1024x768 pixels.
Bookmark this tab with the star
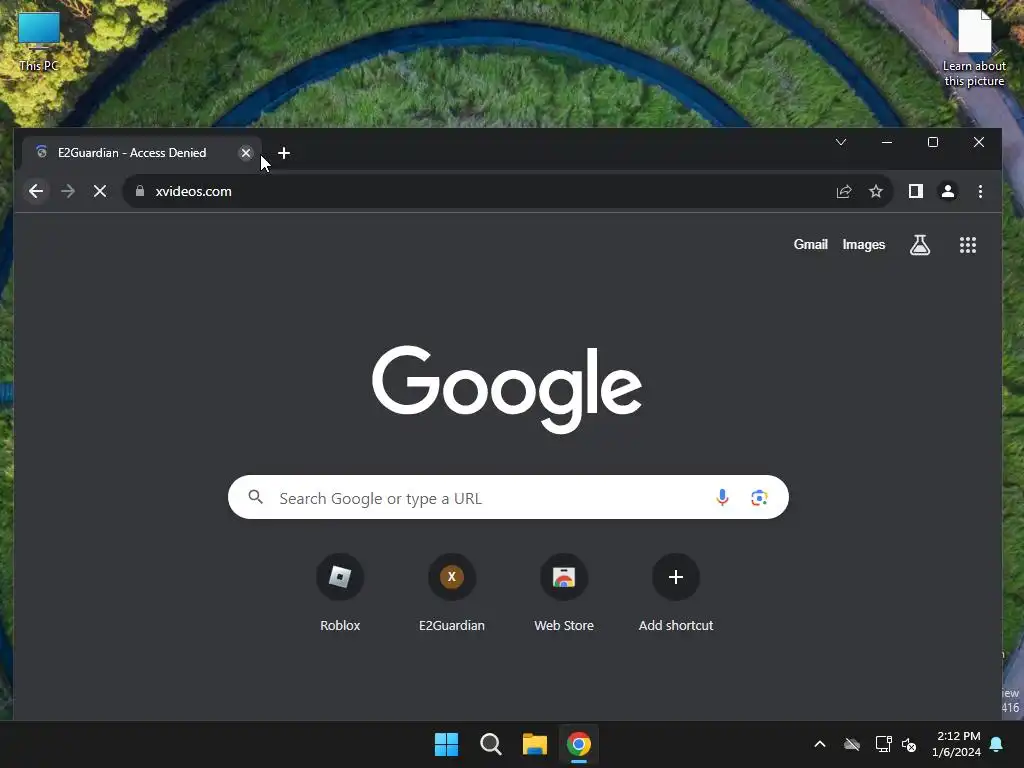click(x=876, y=191)
